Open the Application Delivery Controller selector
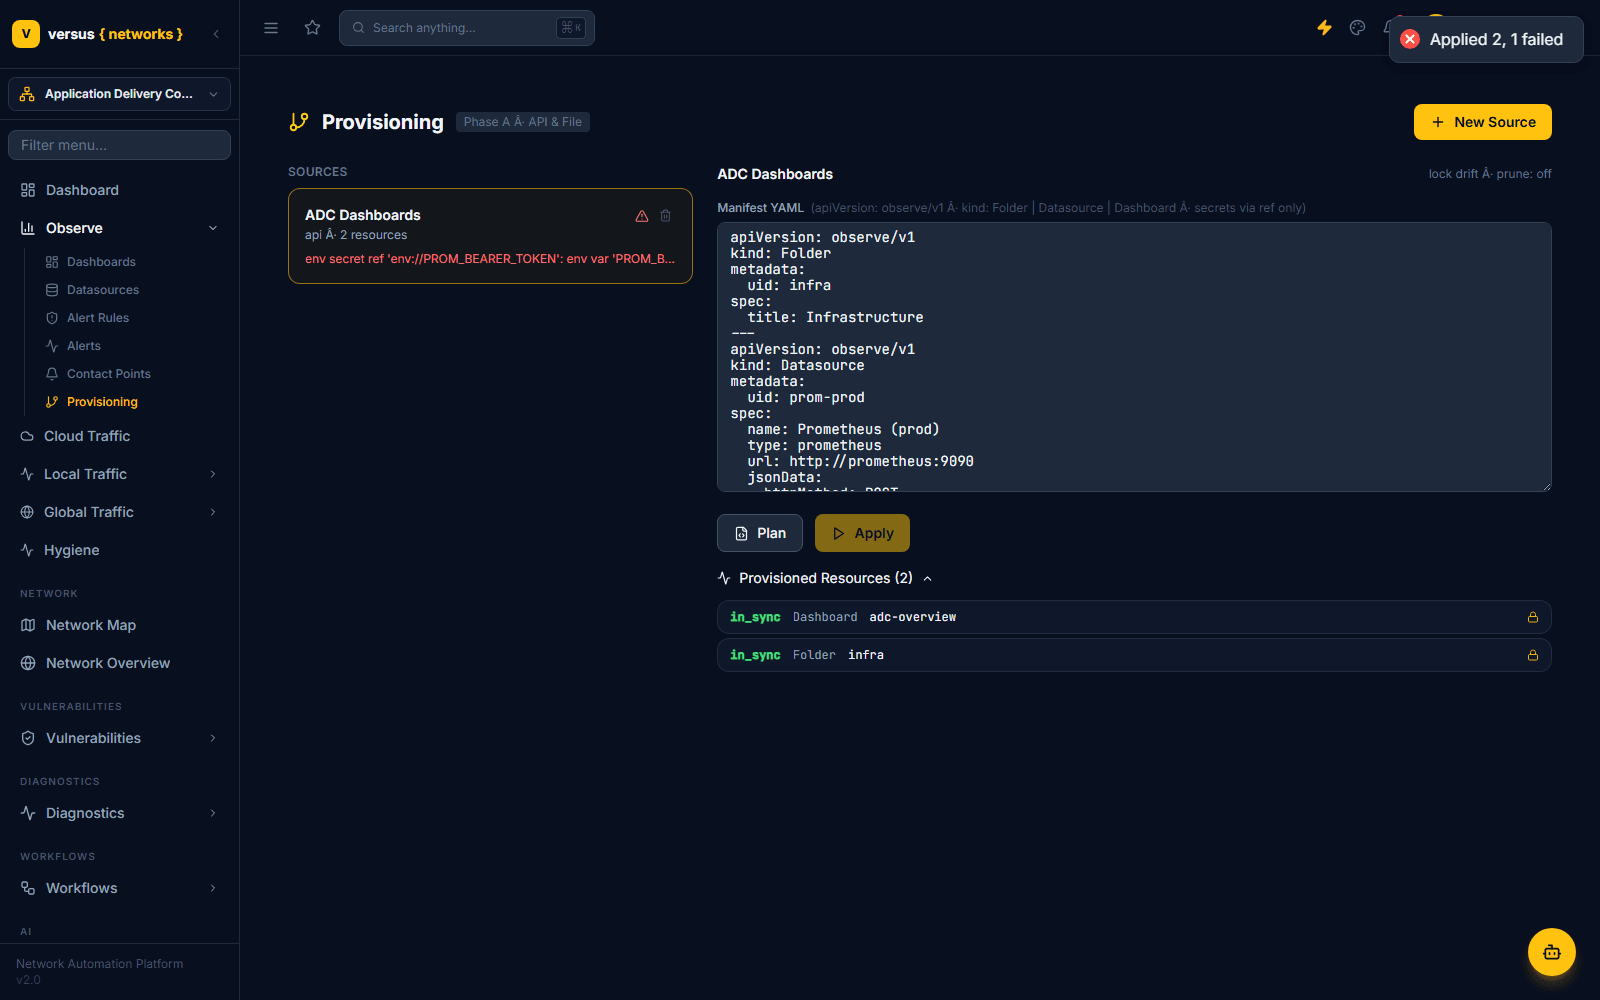The height and width of the screenshot is (1000, 1600). pyautogui.click(x=119, y=94)
